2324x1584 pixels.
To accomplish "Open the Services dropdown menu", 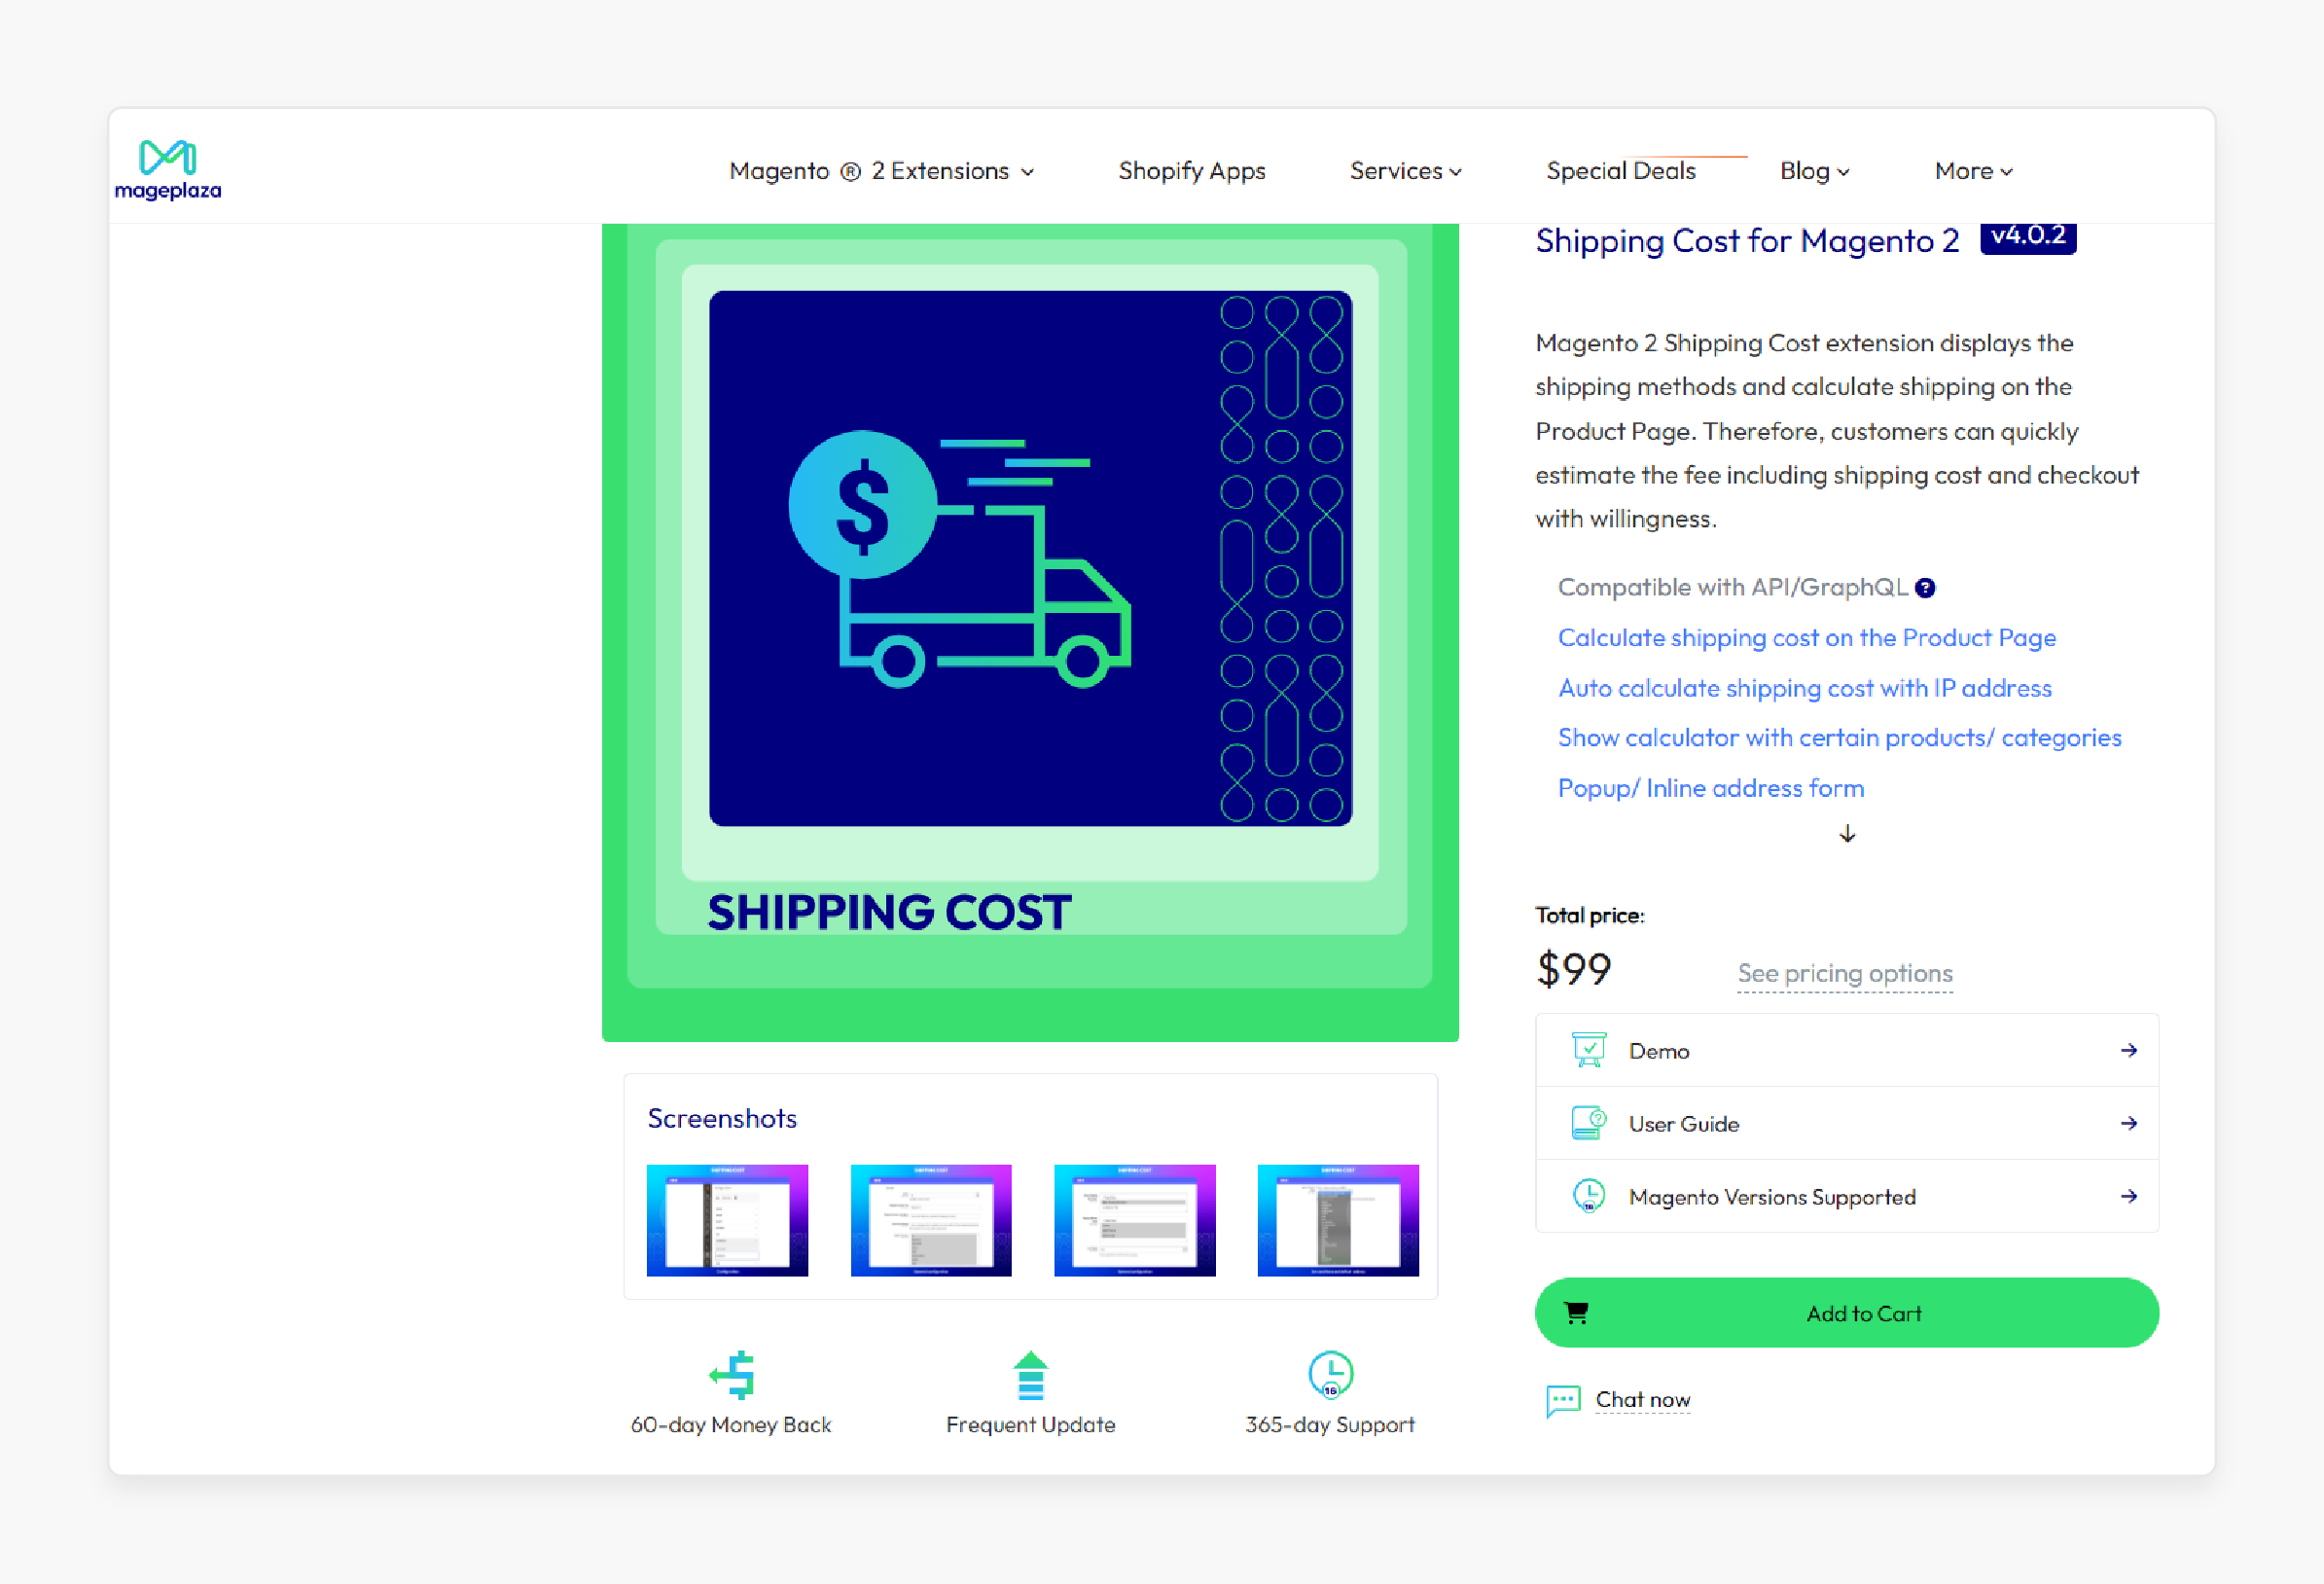I will click(1404, 171).
